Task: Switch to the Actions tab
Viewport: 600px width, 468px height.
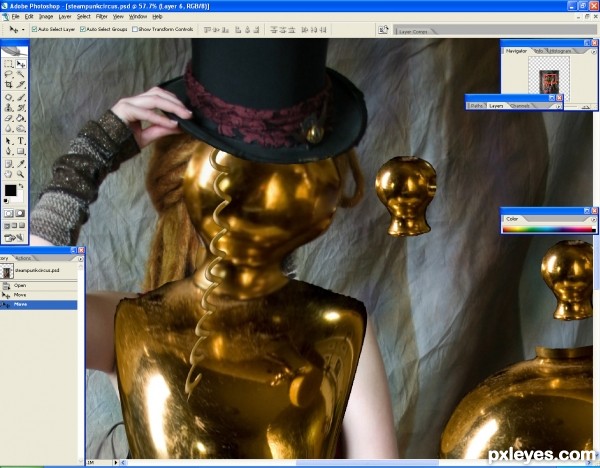Action: [x=23, y=258]
